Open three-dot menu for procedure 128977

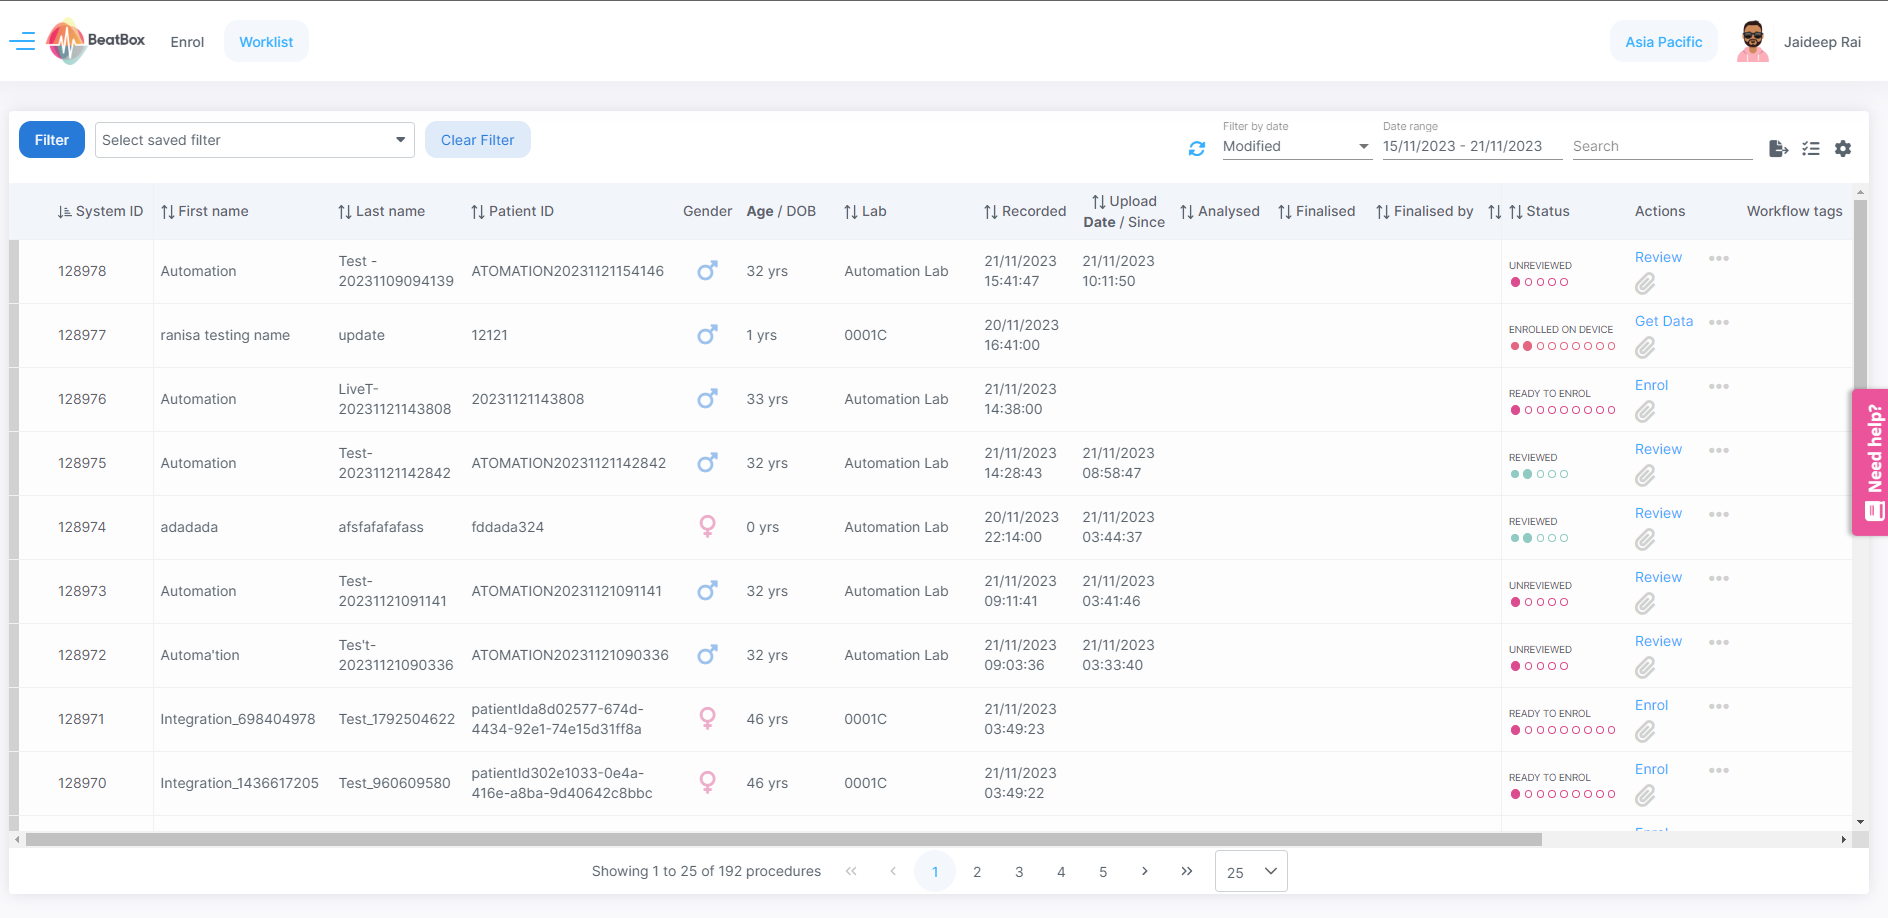point(1718,322)
